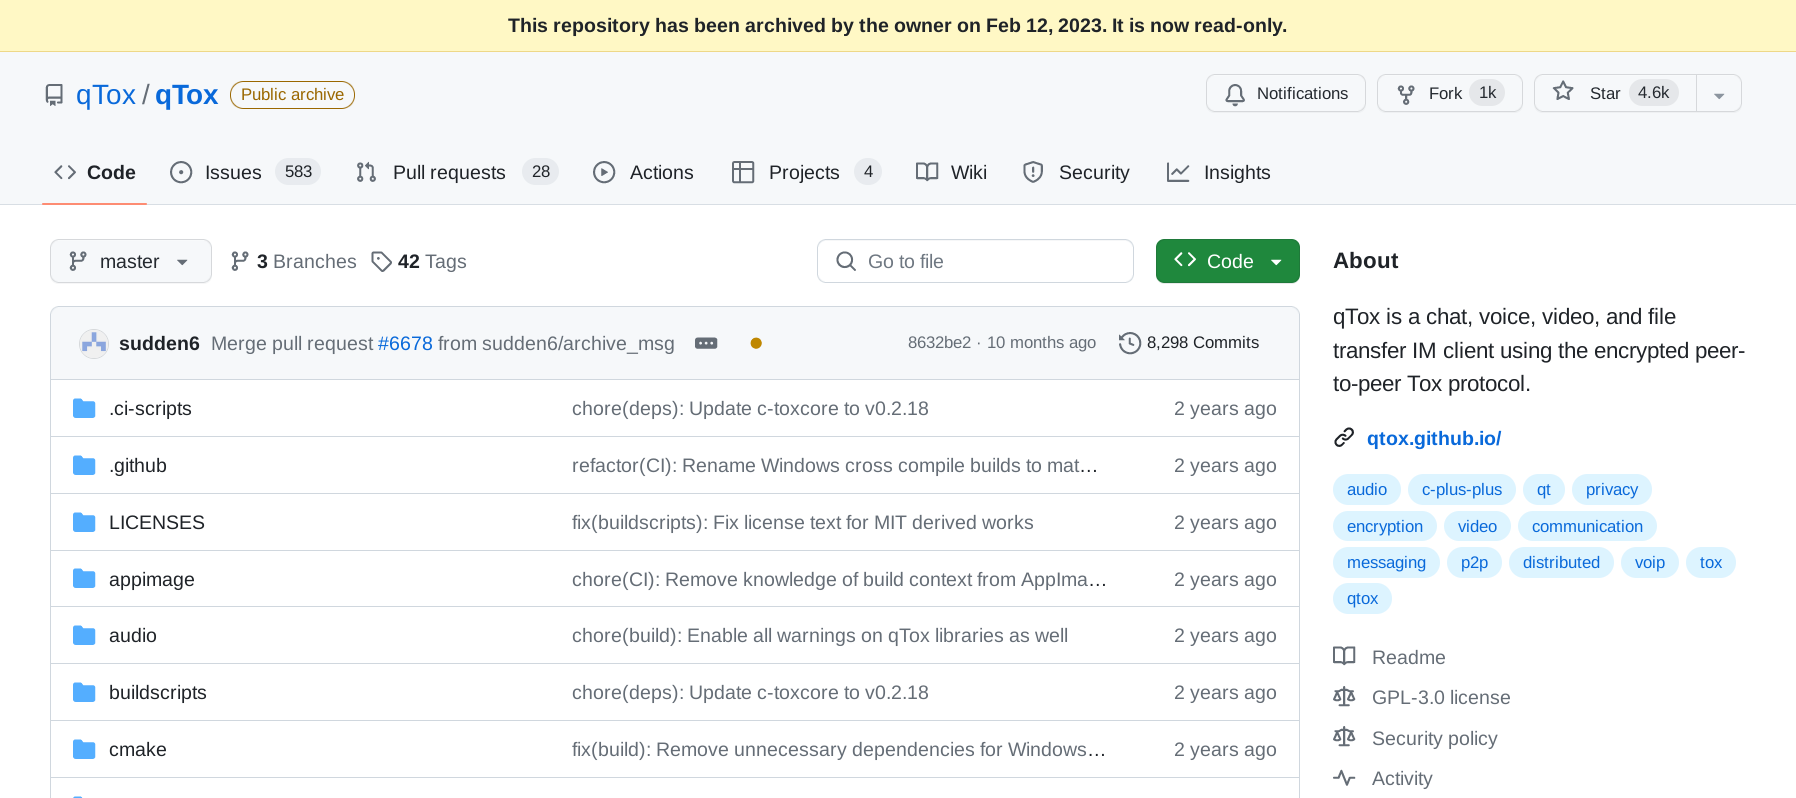Select the privacy topic tag

coord(1612,489)
